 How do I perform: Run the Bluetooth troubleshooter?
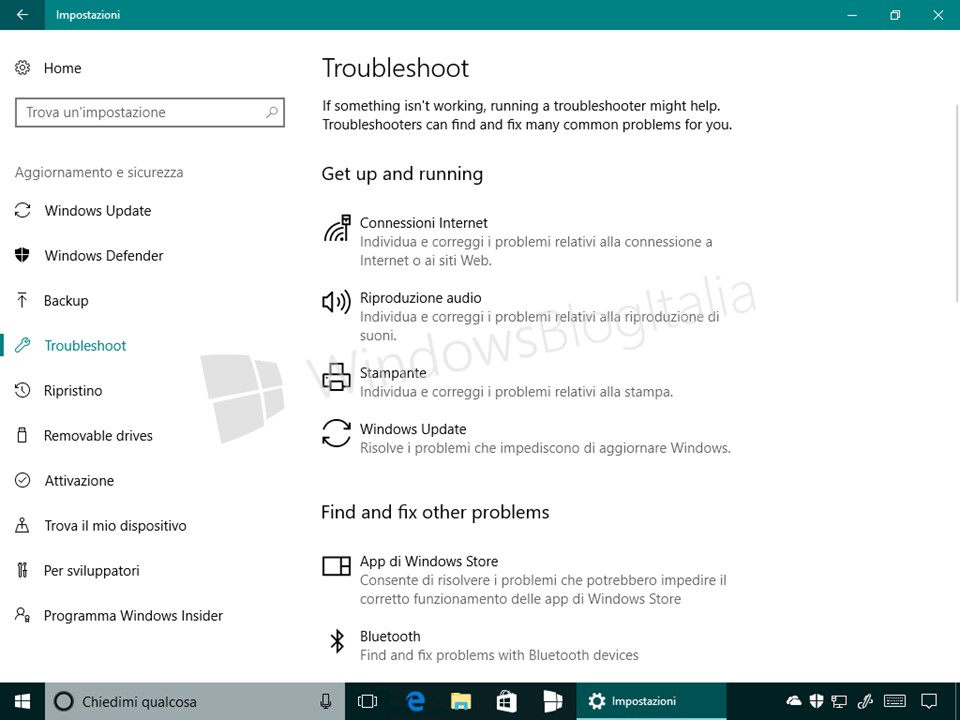click(527, 645)
